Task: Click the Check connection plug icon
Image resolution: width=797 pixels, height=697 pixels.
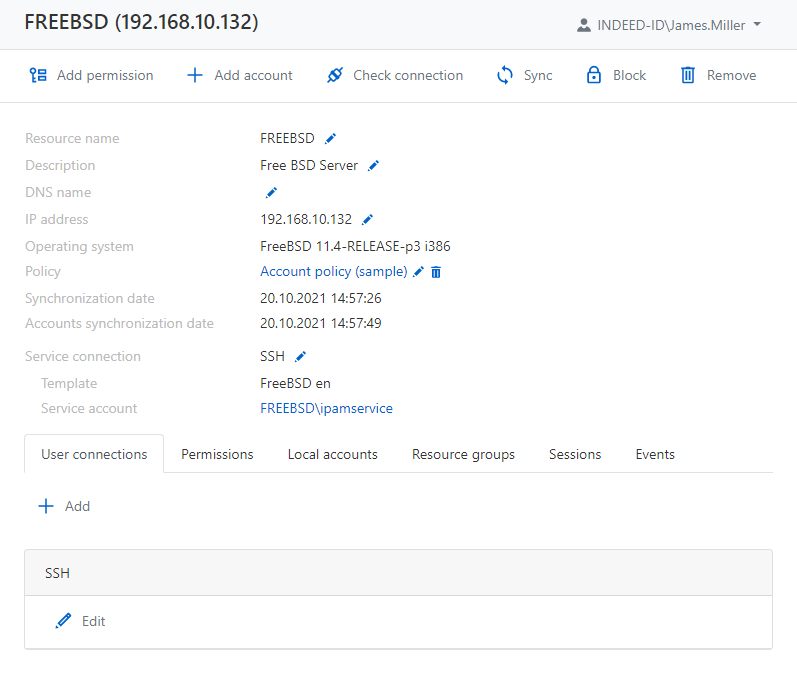Action: tap(335, 76)
